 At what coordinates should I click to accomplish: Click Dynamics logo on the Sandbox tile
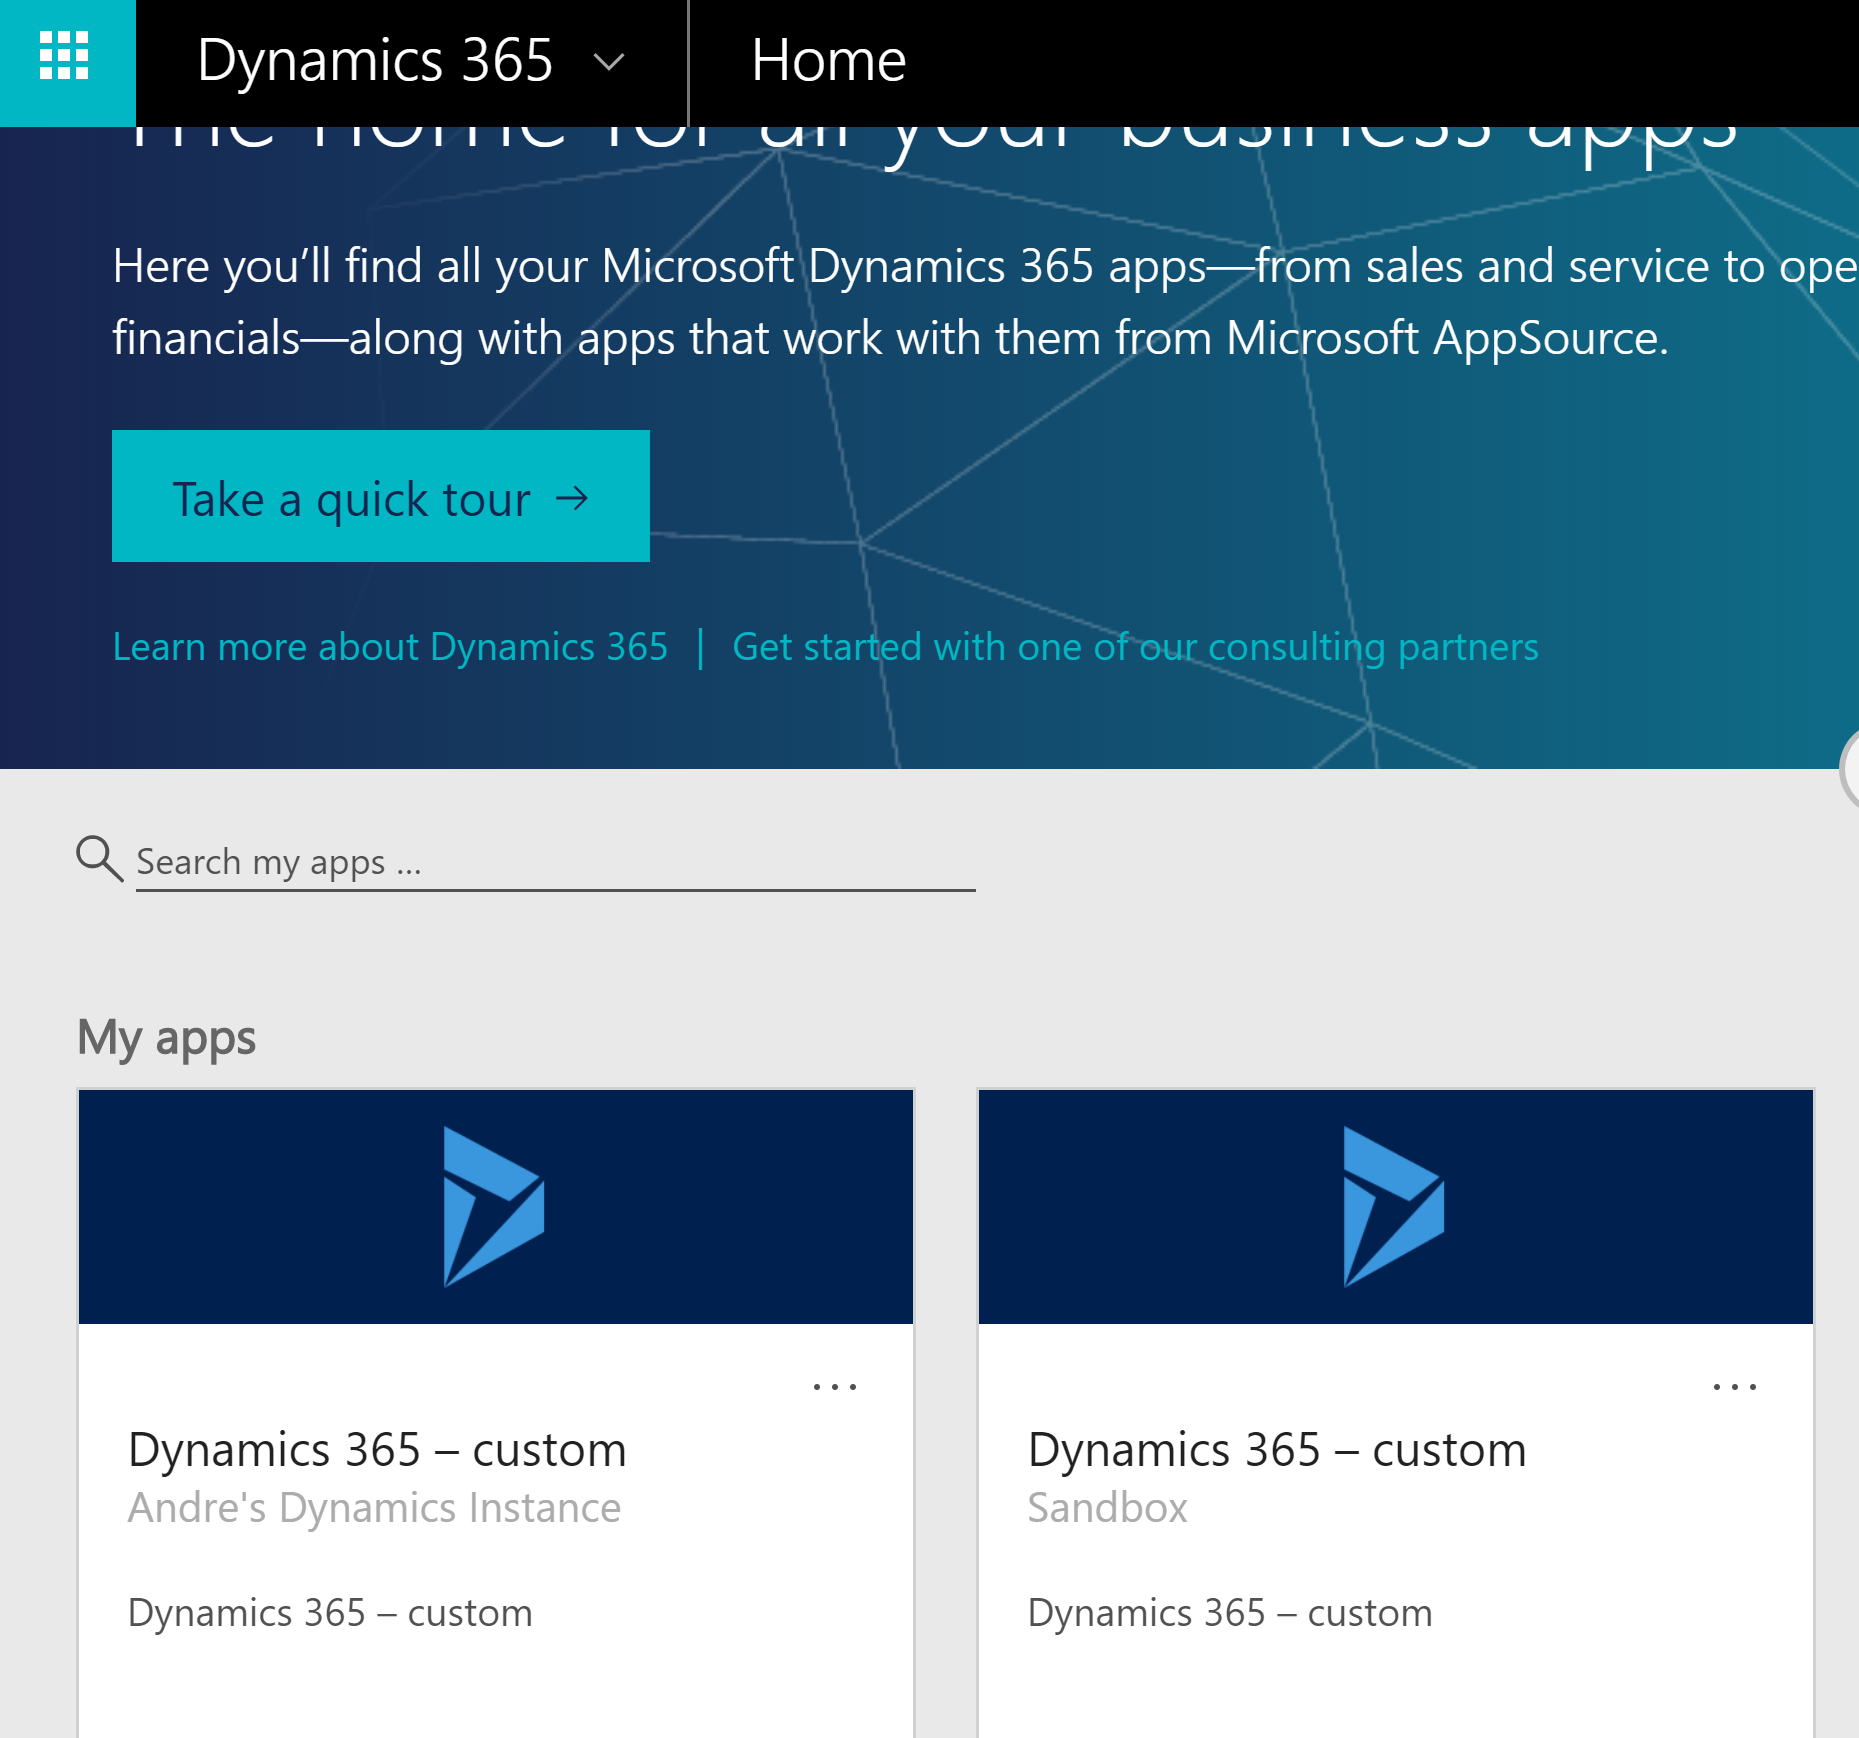click(x=1394, y=1206)
